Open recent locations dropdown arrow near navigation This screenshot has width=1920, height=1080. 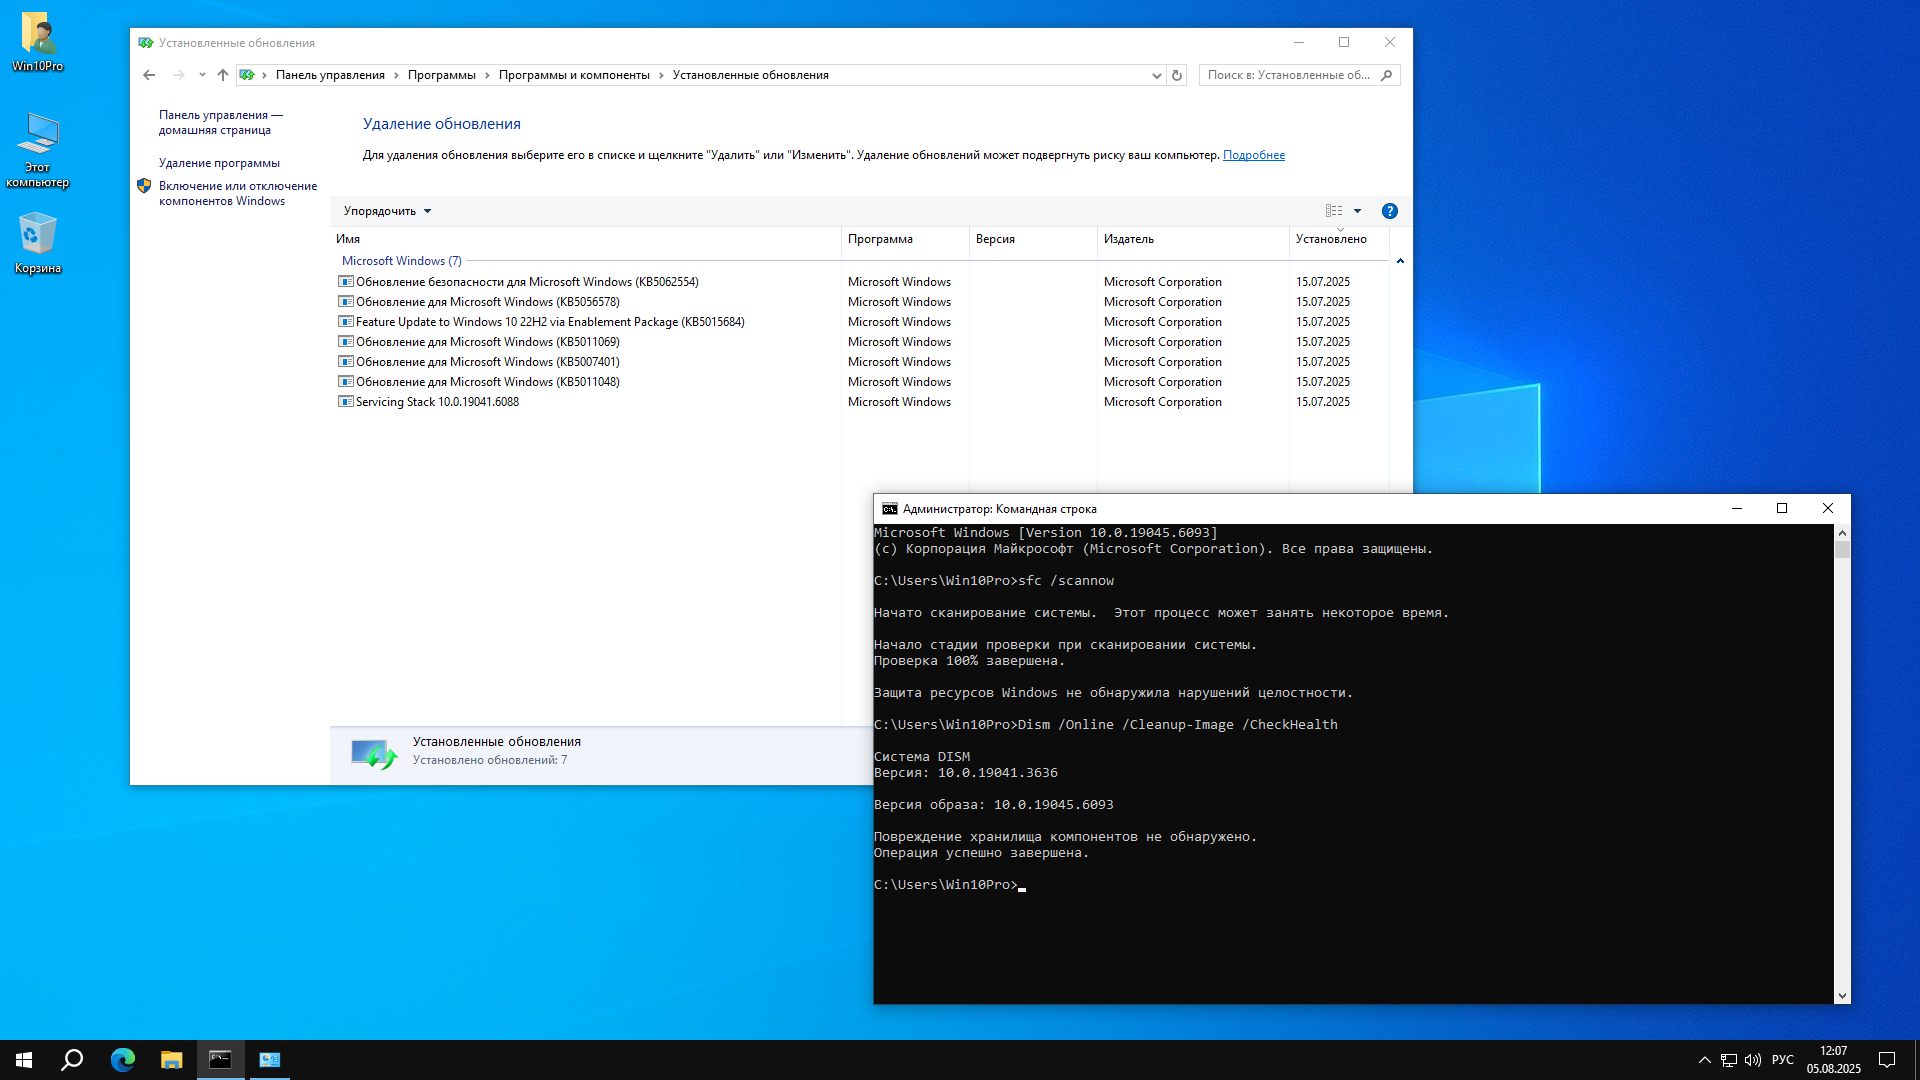tap(202, 75)
